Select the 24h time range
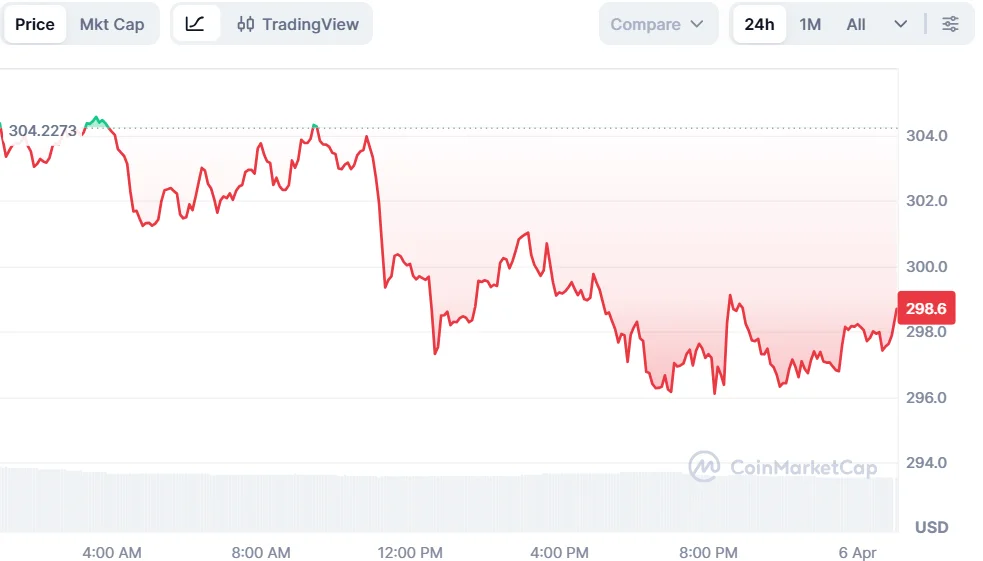 [x=759, y=24]
